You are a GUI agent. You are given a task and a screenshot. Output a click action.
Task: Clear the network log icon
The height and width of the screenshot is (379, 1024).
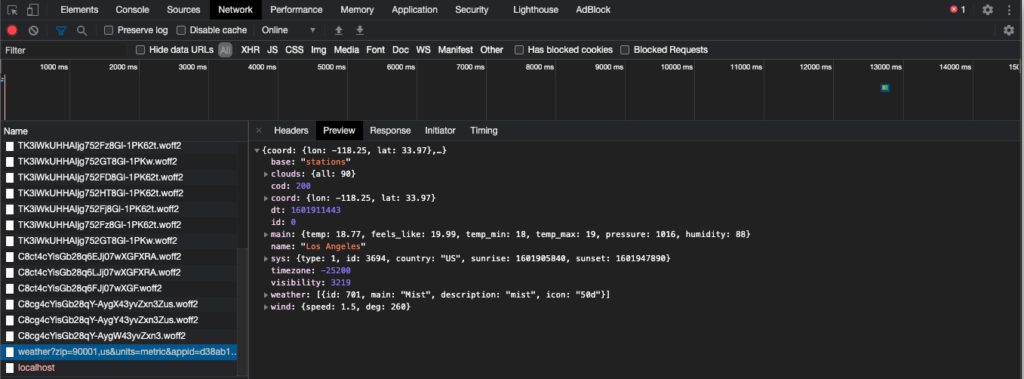[x=33, y=30]
